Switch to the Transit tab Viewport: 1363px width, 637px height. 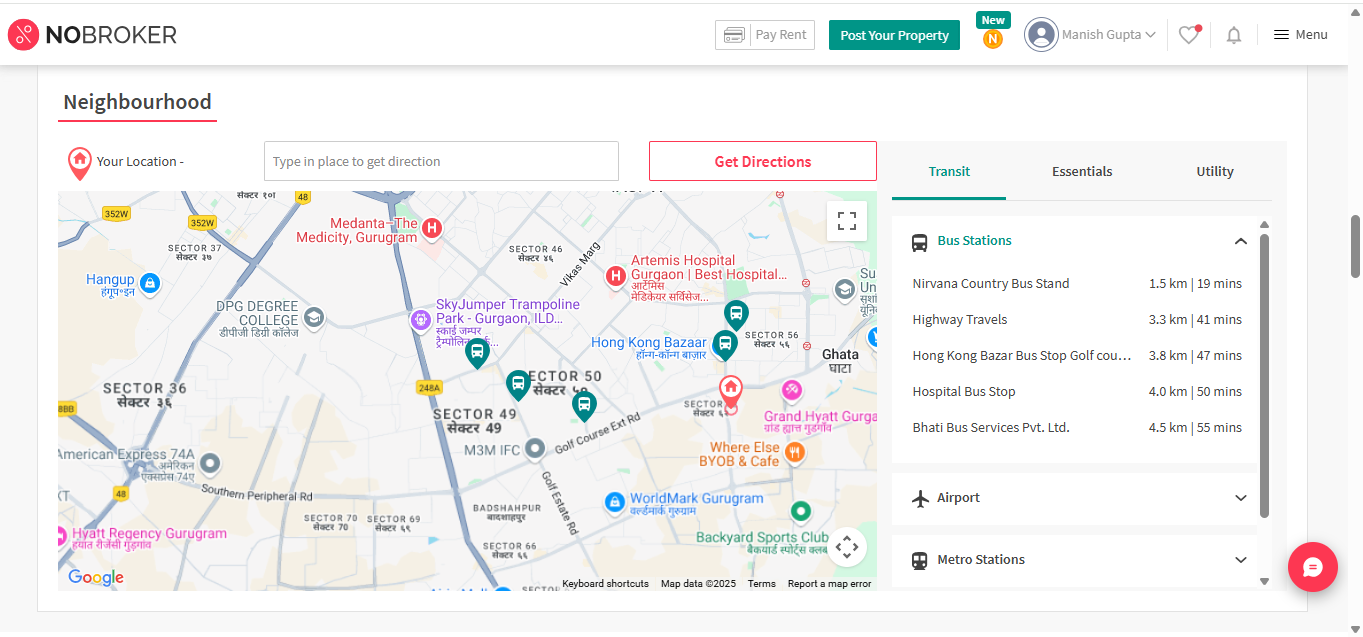[x=949, y=171]
